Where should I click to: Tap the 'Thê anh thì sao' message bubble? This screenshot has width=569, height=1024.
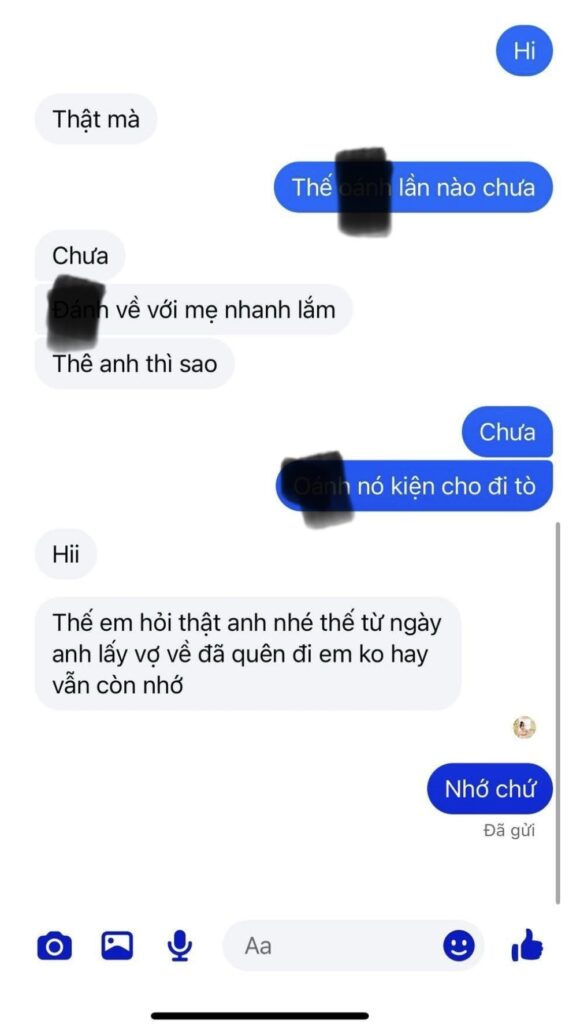[x=135, y=363]
